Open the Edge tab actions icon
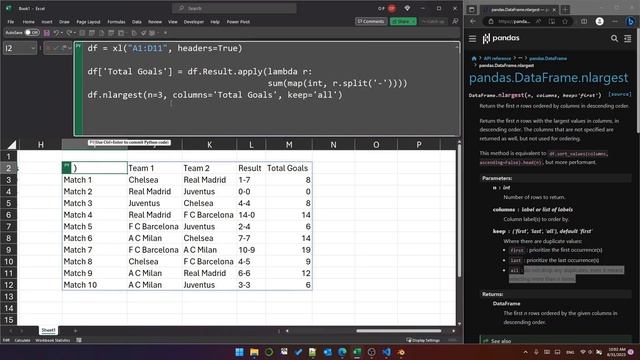Screen dimensions: 640x360 (x=471, y=9)
